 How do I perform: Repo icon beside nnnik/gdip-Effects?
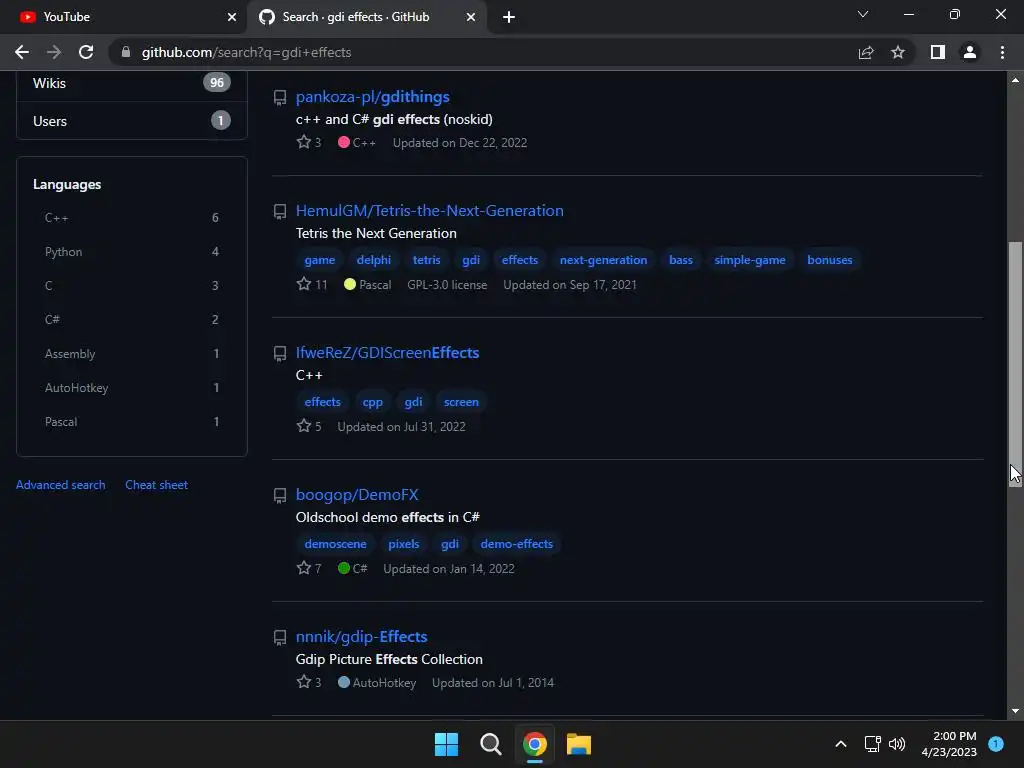tap(280, 637)
